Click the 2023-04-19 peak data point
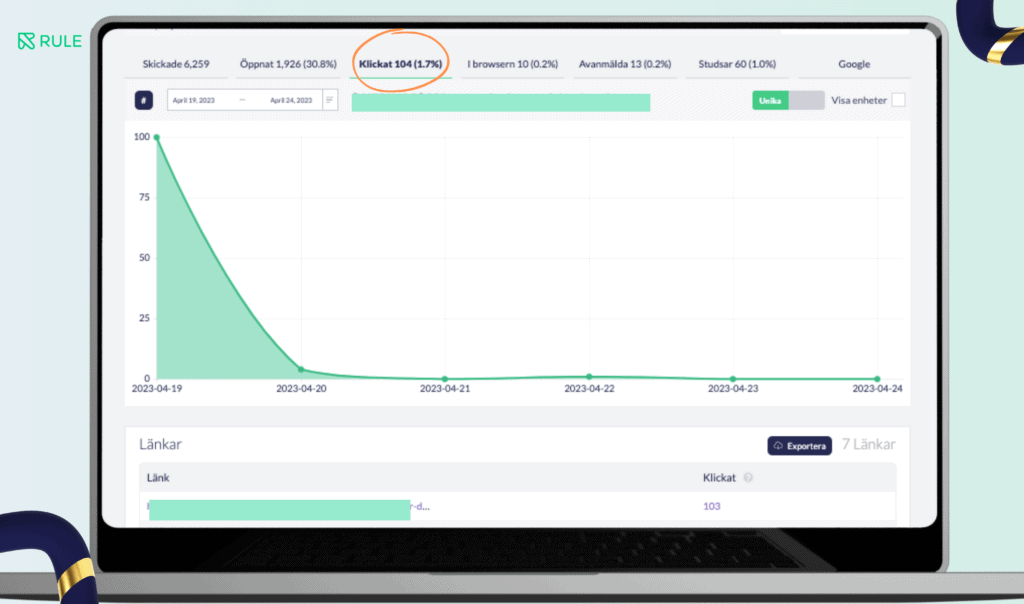Image resolution: width=1024 pixels, height=604 pixels. pyautogui.click(x=157, y=137)
